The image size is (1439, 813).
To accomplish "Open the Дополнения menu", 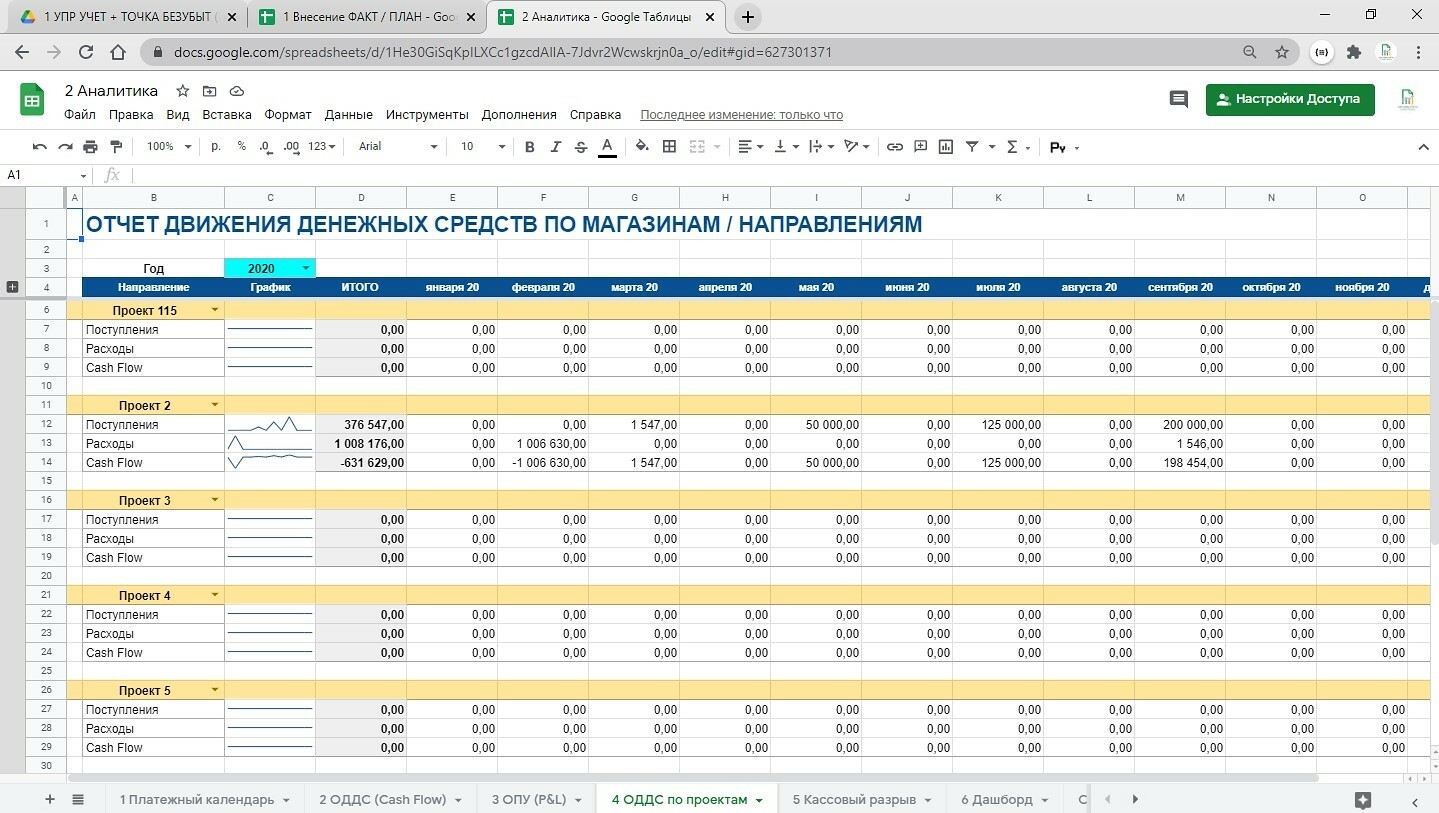I will pyautogui.click(x=519, y=115).
